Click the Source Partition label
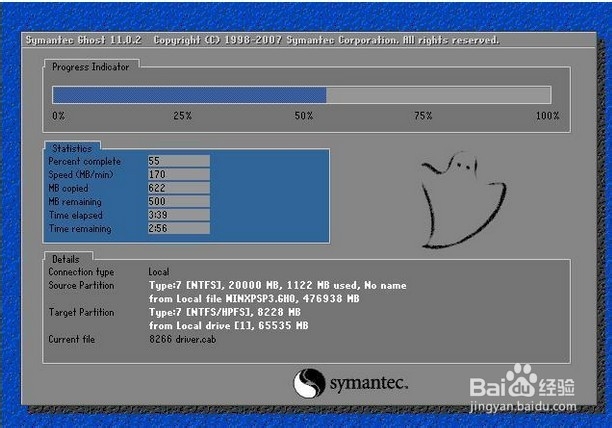 (81, 285)
